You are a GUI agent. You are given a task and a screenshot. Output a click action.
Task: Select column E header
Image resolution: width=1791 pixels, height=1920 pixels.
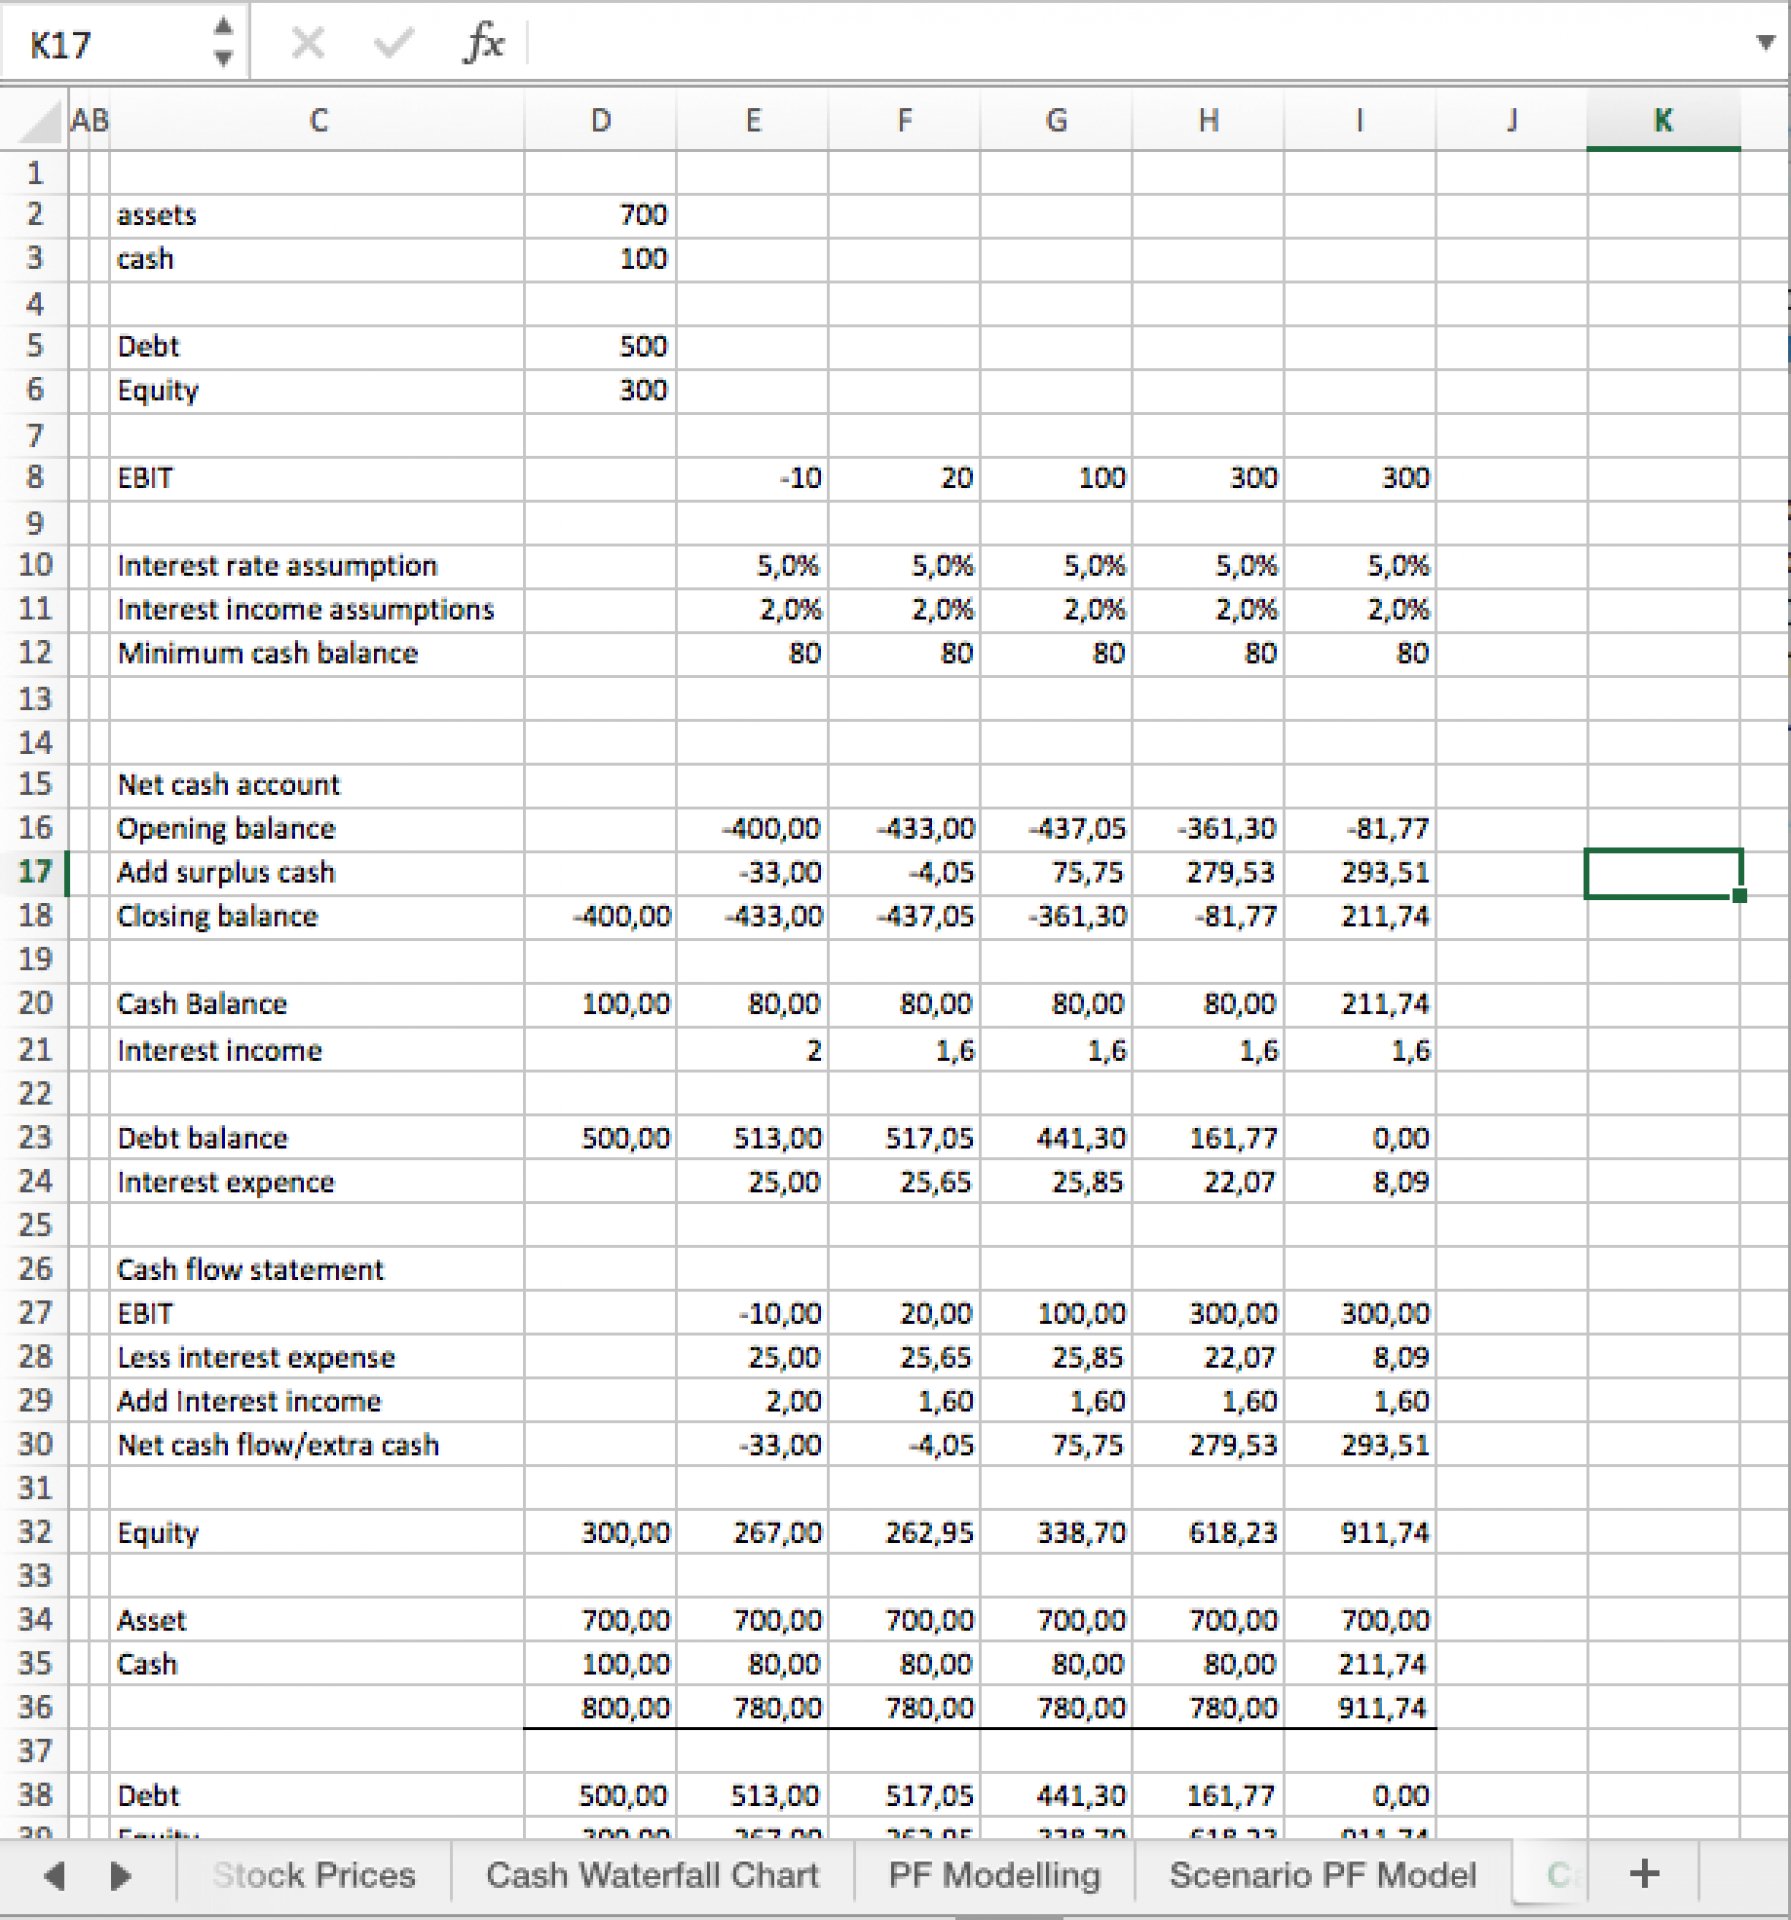point(753,121)
